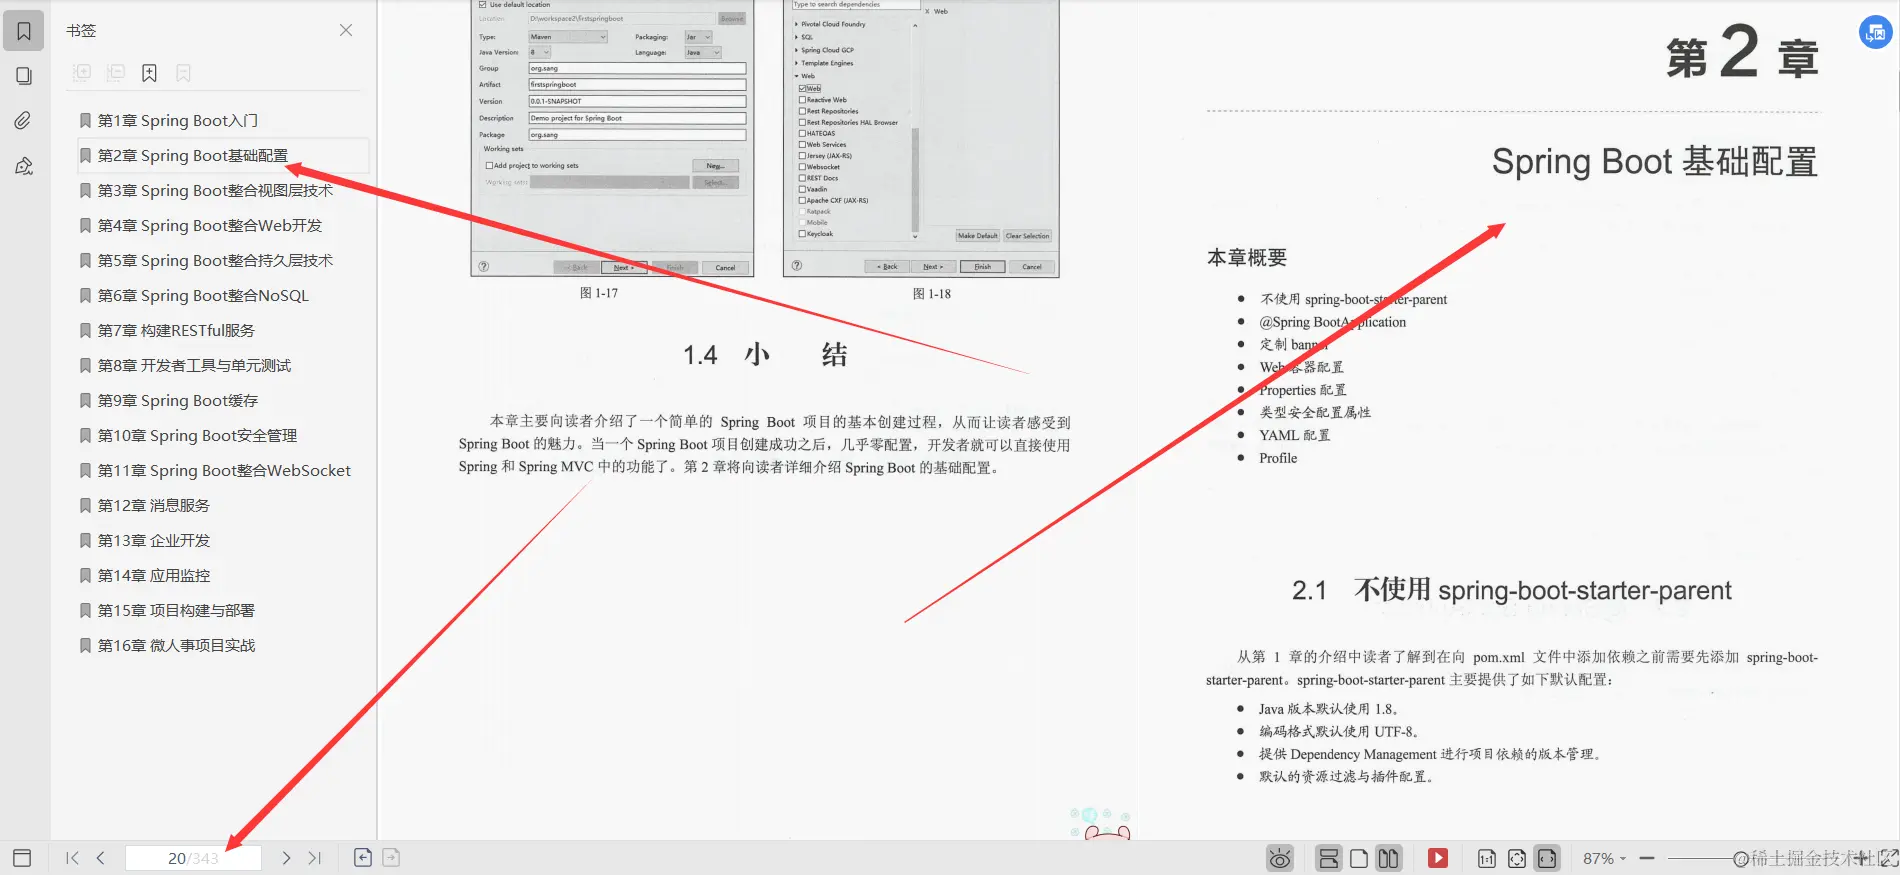The width and height of the screenshot is (1900, 875).
Task: Go to bookmark 第3章 Spring Boot整合视图层技术
Action: click(x=215, y=190)
